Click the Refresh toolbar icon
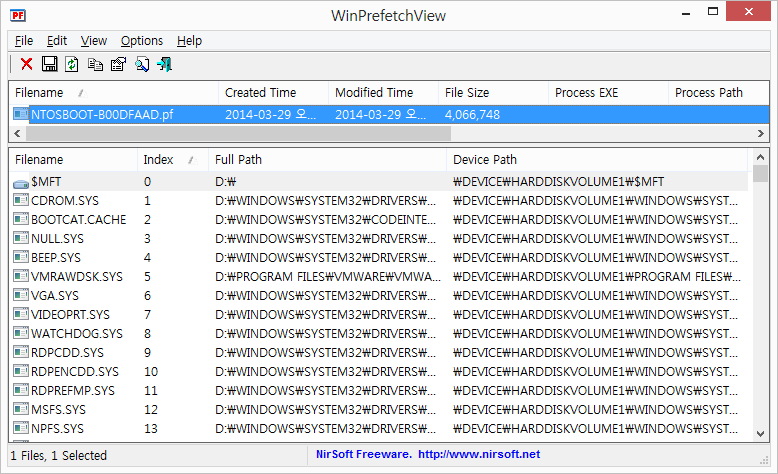Viewport: 778px width, 474px height. (x=72, y=64)
